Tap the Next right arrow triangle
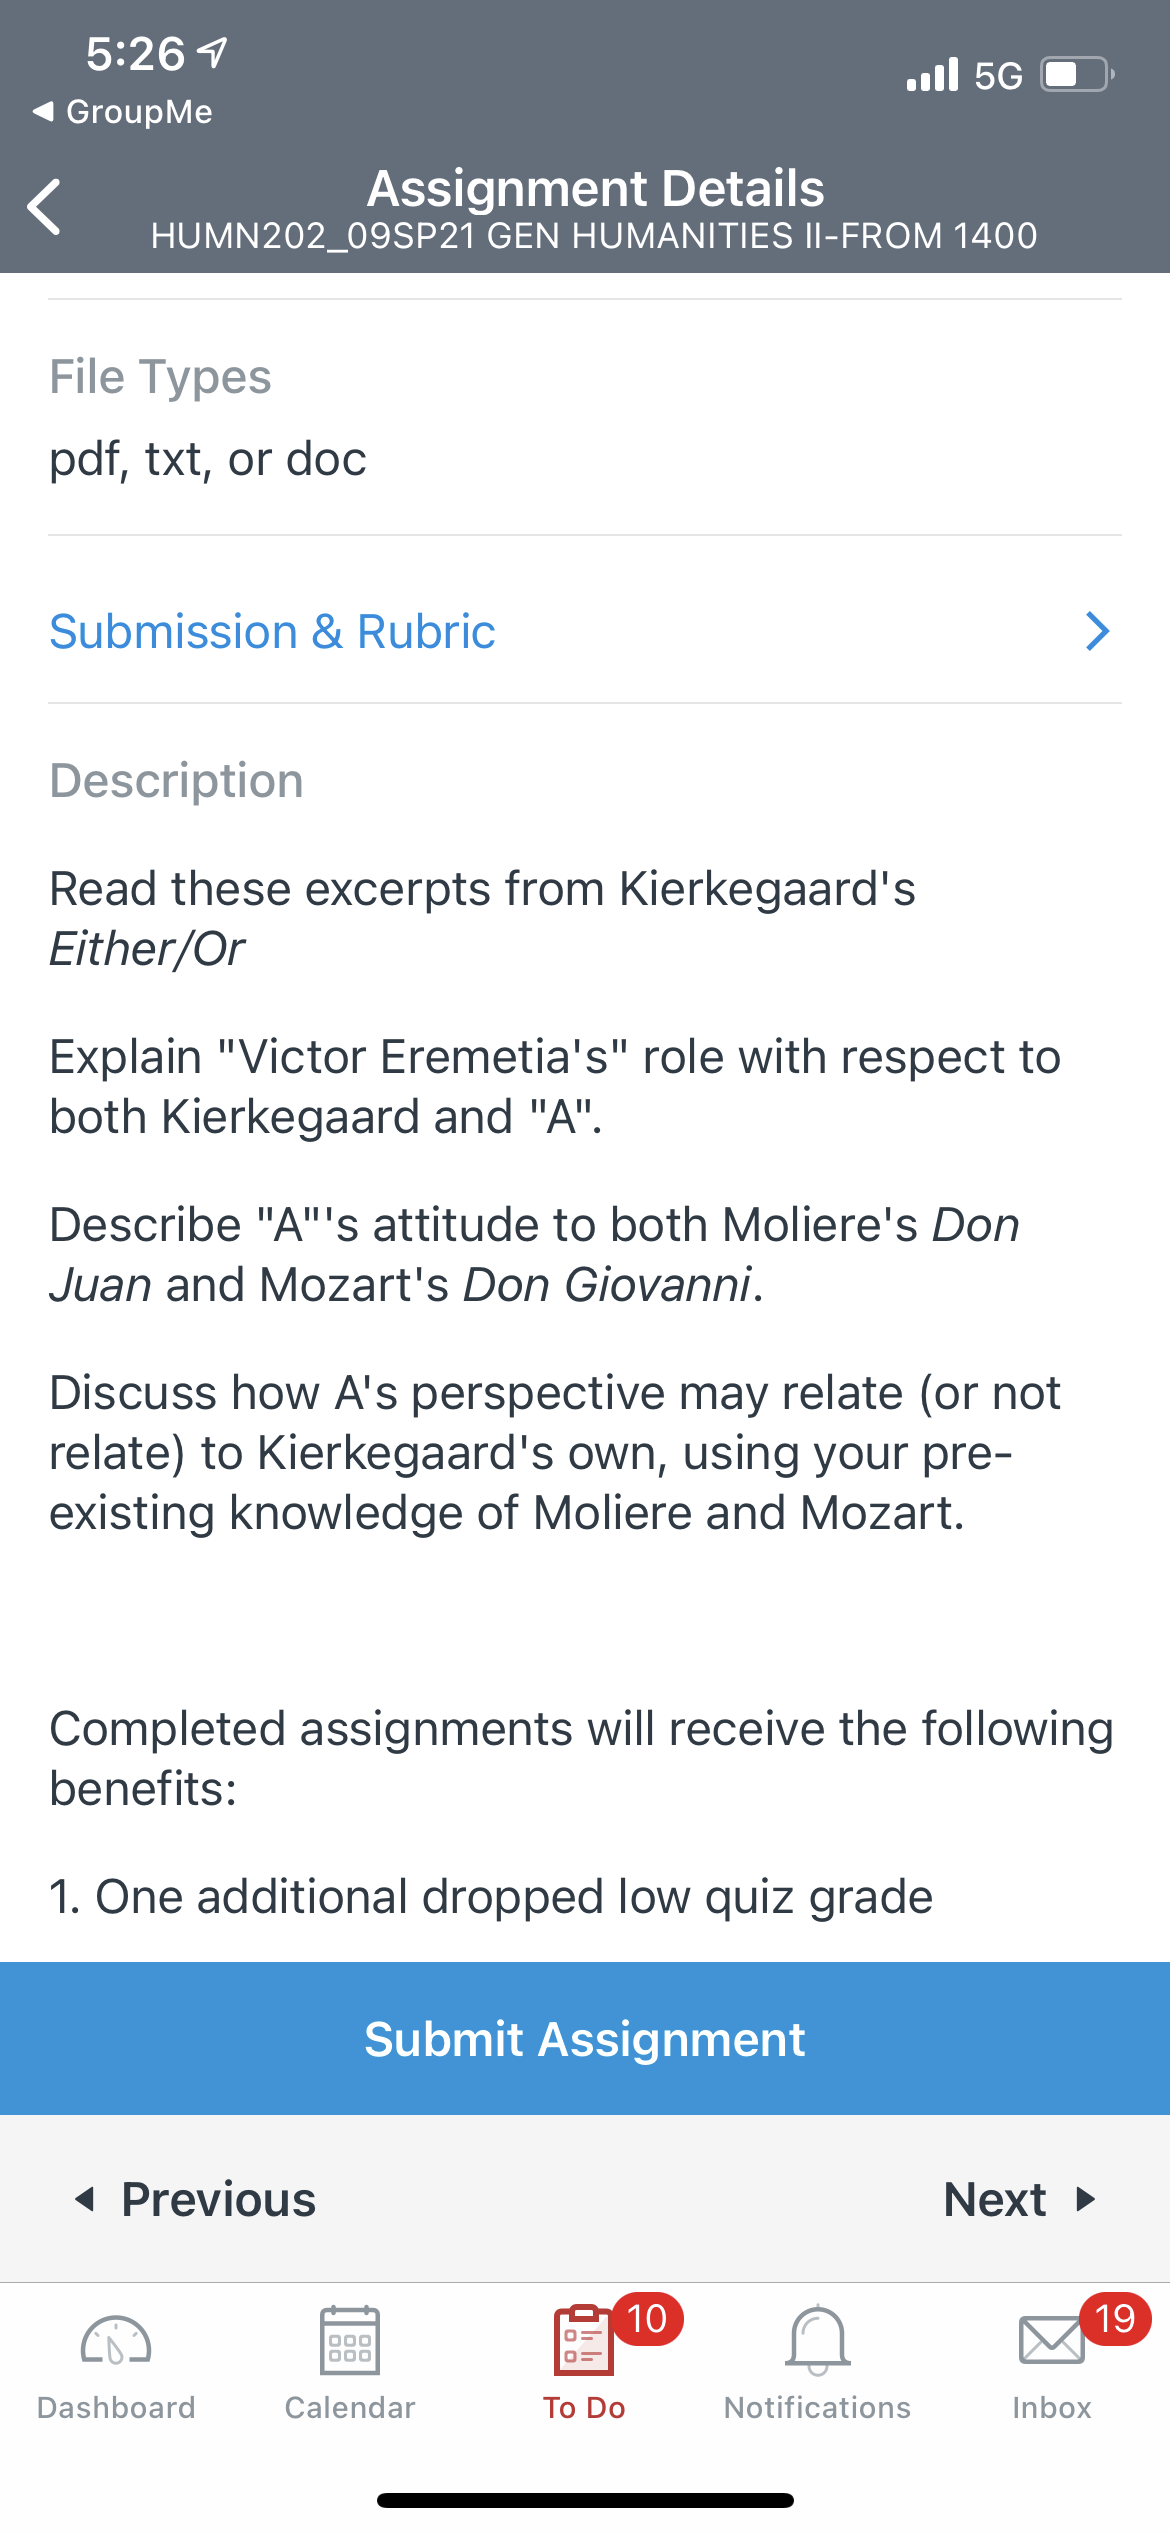The width and height of the screenshot is (1170, 2532). pyautogui.click(x=1086, y=2199)
